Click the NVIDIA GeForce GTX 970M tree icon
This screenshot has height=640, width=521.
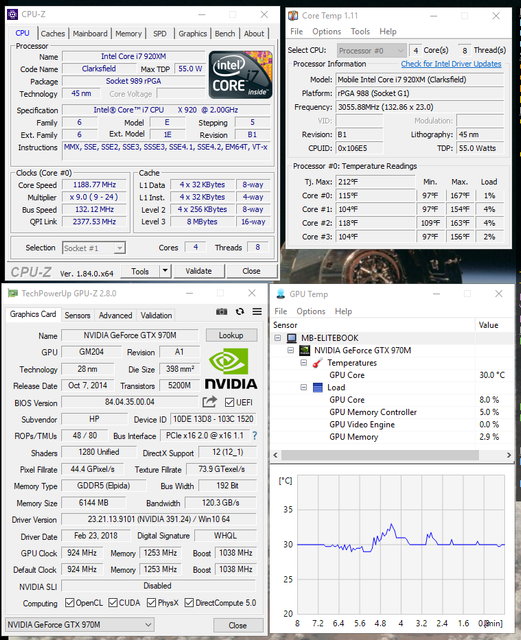click(x=305, y=350)
